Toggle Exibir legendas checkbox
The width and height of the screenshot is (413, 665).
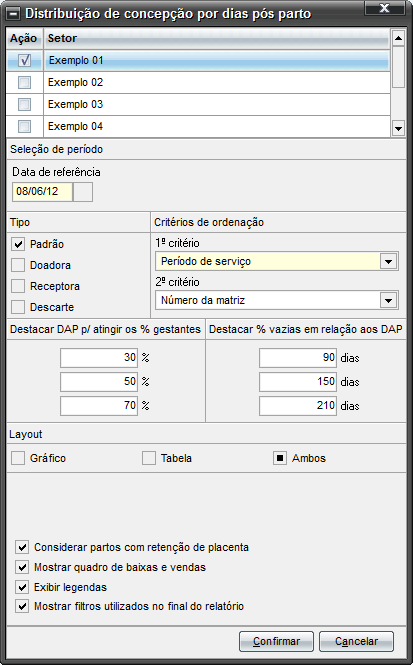[22, 587]
